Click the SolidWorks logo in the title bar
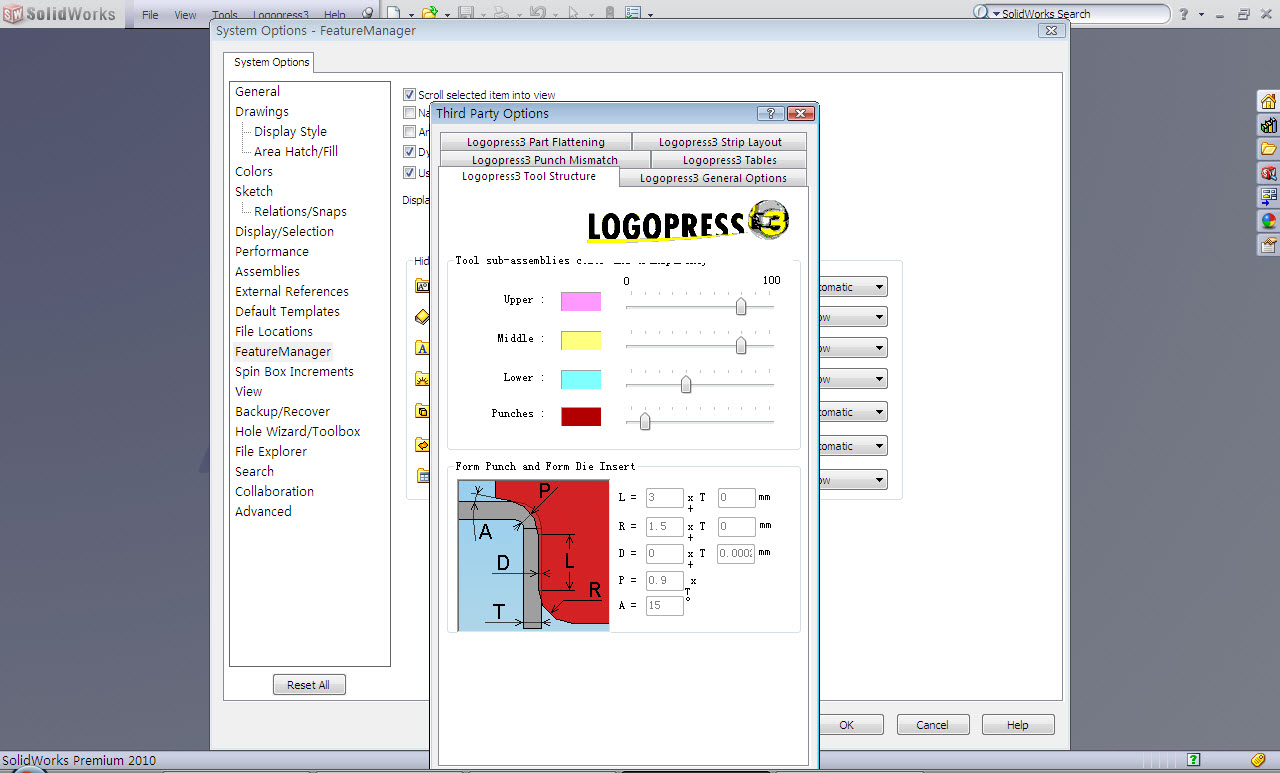This screenshot has height=773, width=1280. click(x=59, y=14)
